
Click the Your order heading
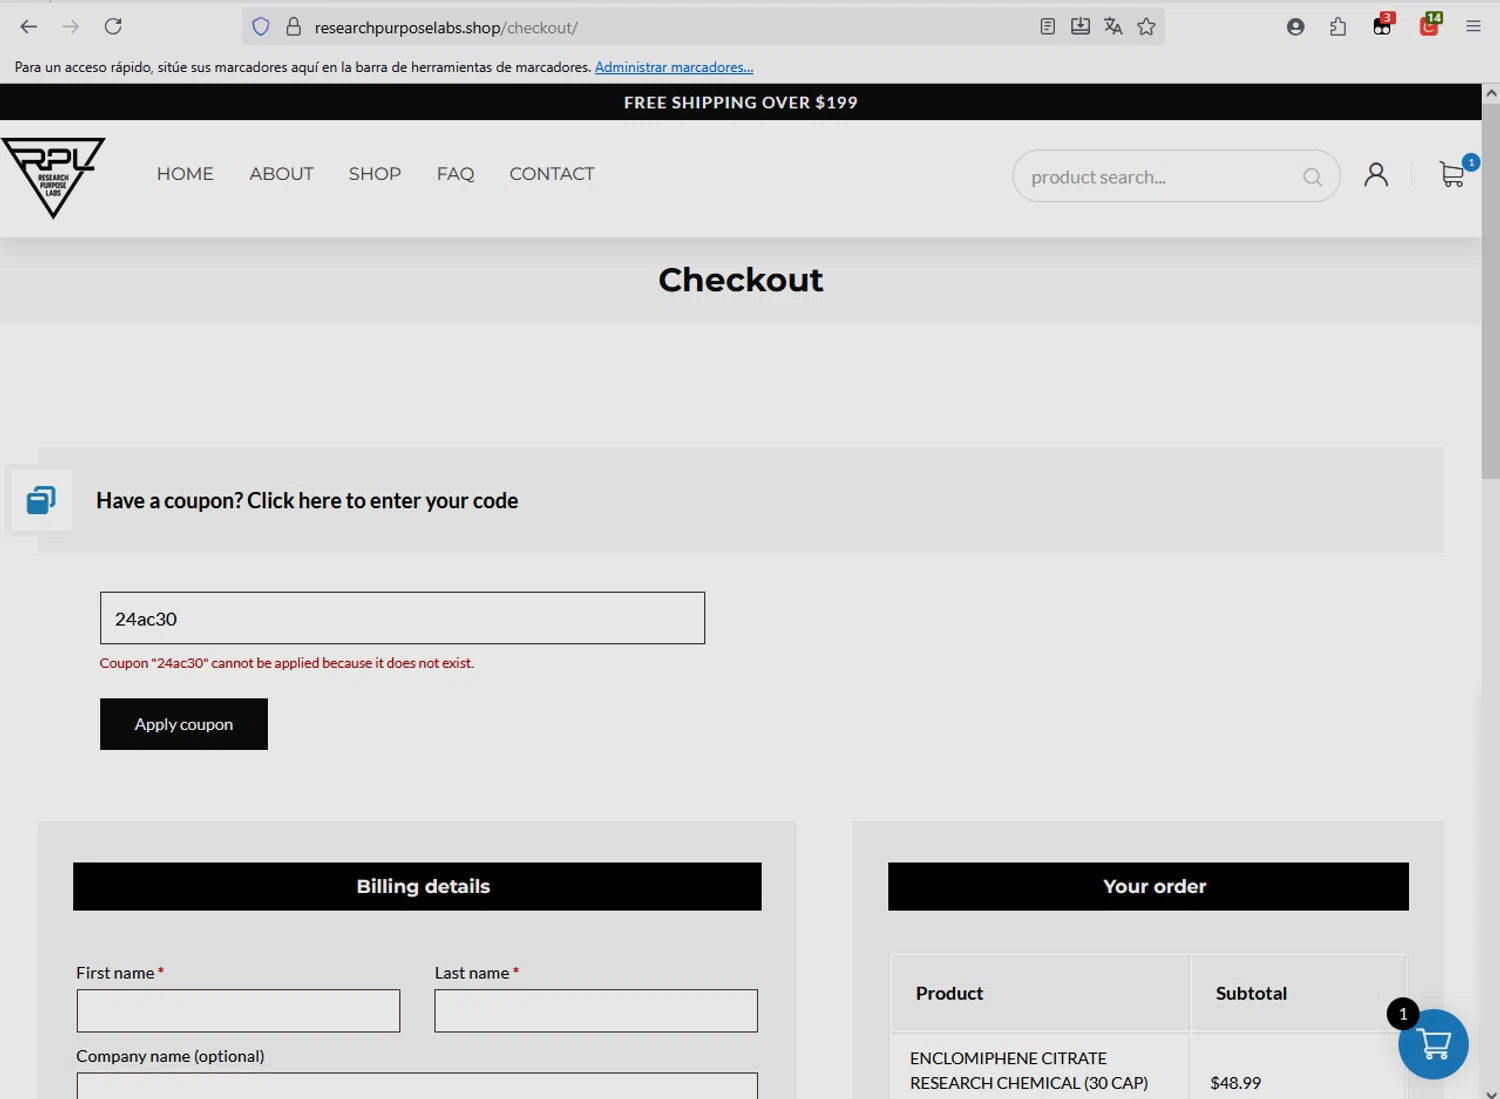1154,886
